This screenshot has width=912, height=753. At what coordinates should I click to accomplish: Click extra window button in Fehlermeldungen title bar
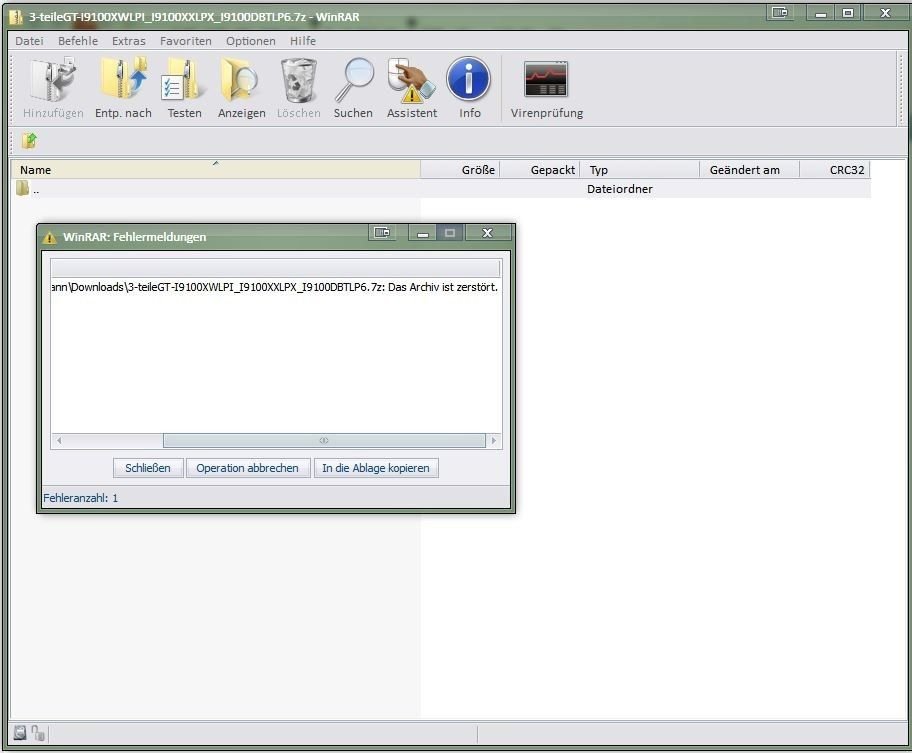coord(382,233)
